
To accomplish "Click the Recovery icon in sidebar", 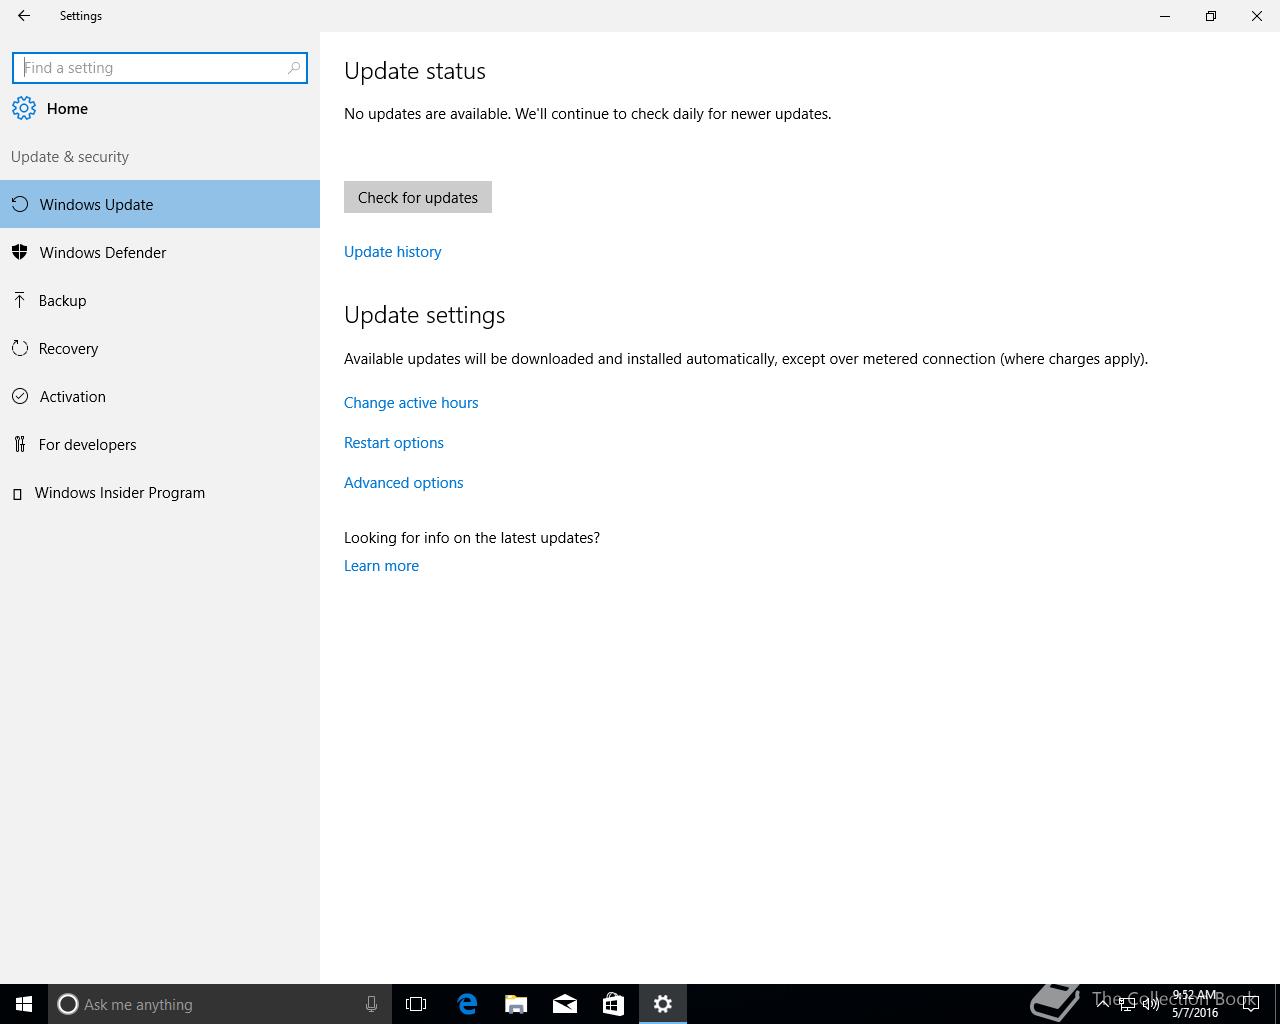I will point(19,348).
